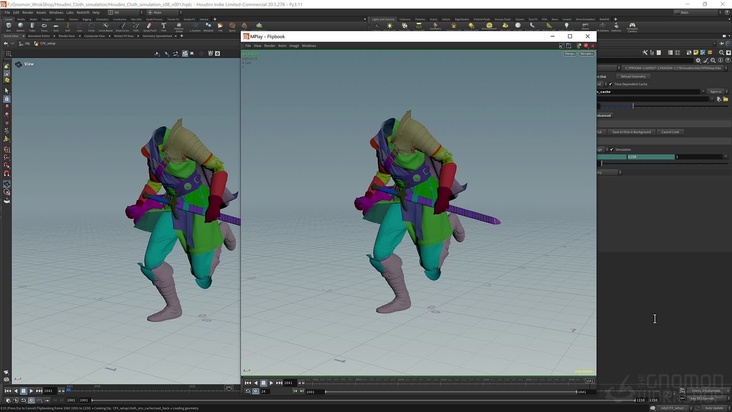Toggle the Simulation checkbox
The image size is (732, 412).
612,149
